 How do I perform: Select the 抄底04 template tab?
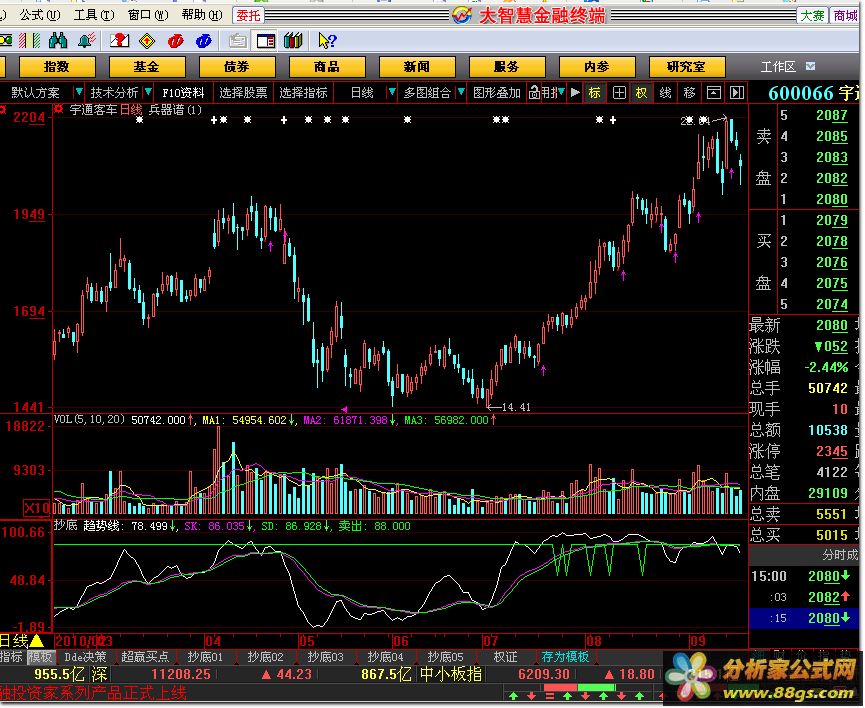click(x=386, y=657)
